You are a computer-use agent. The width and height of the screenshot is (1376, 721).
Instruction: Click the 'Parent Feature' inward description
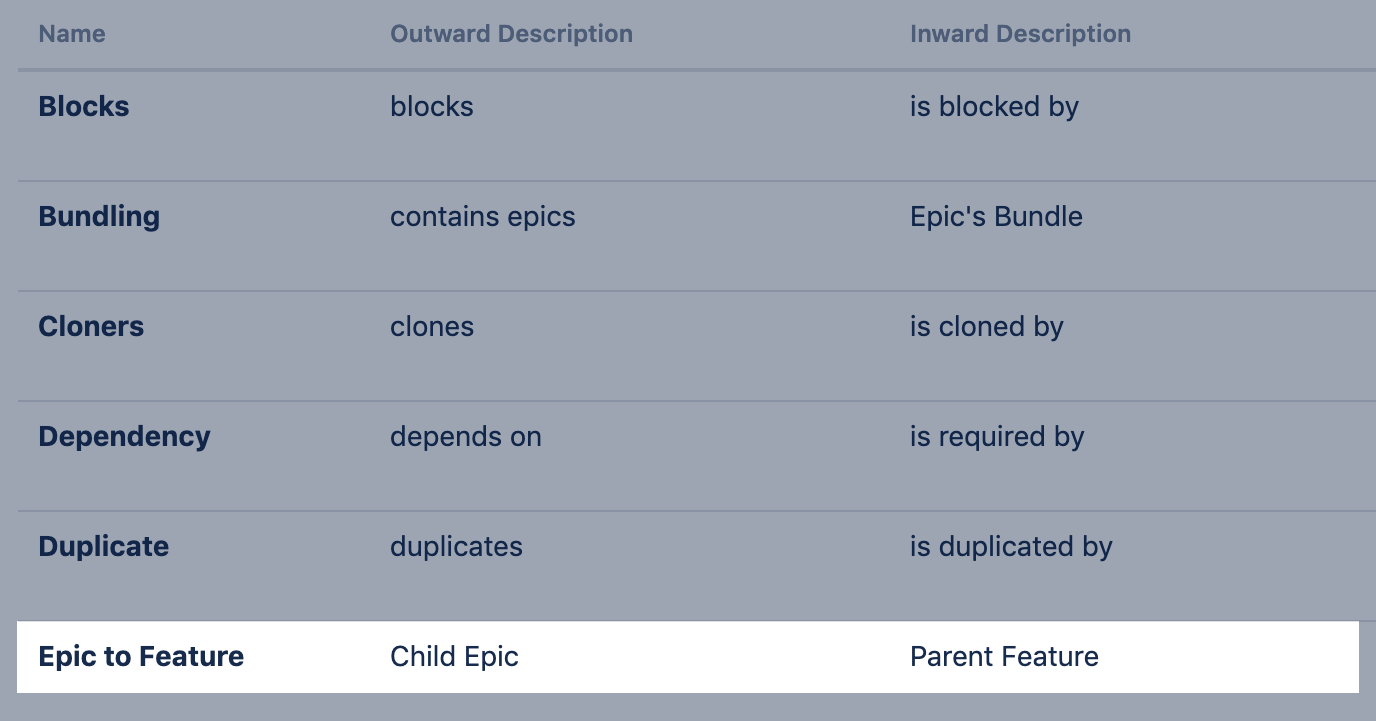1004,657
